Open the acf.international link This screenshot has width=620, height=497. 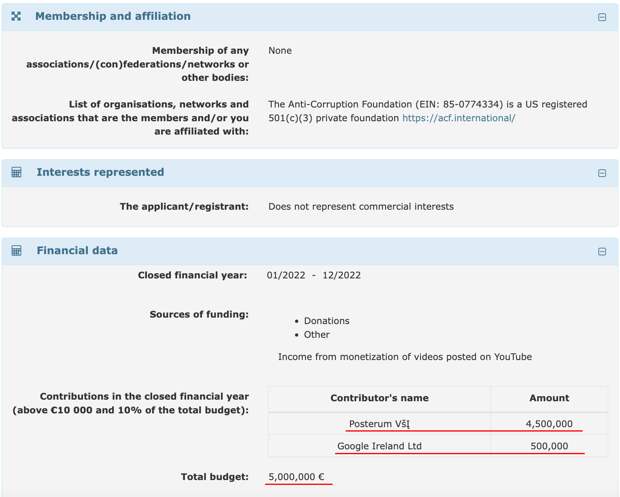458,118
